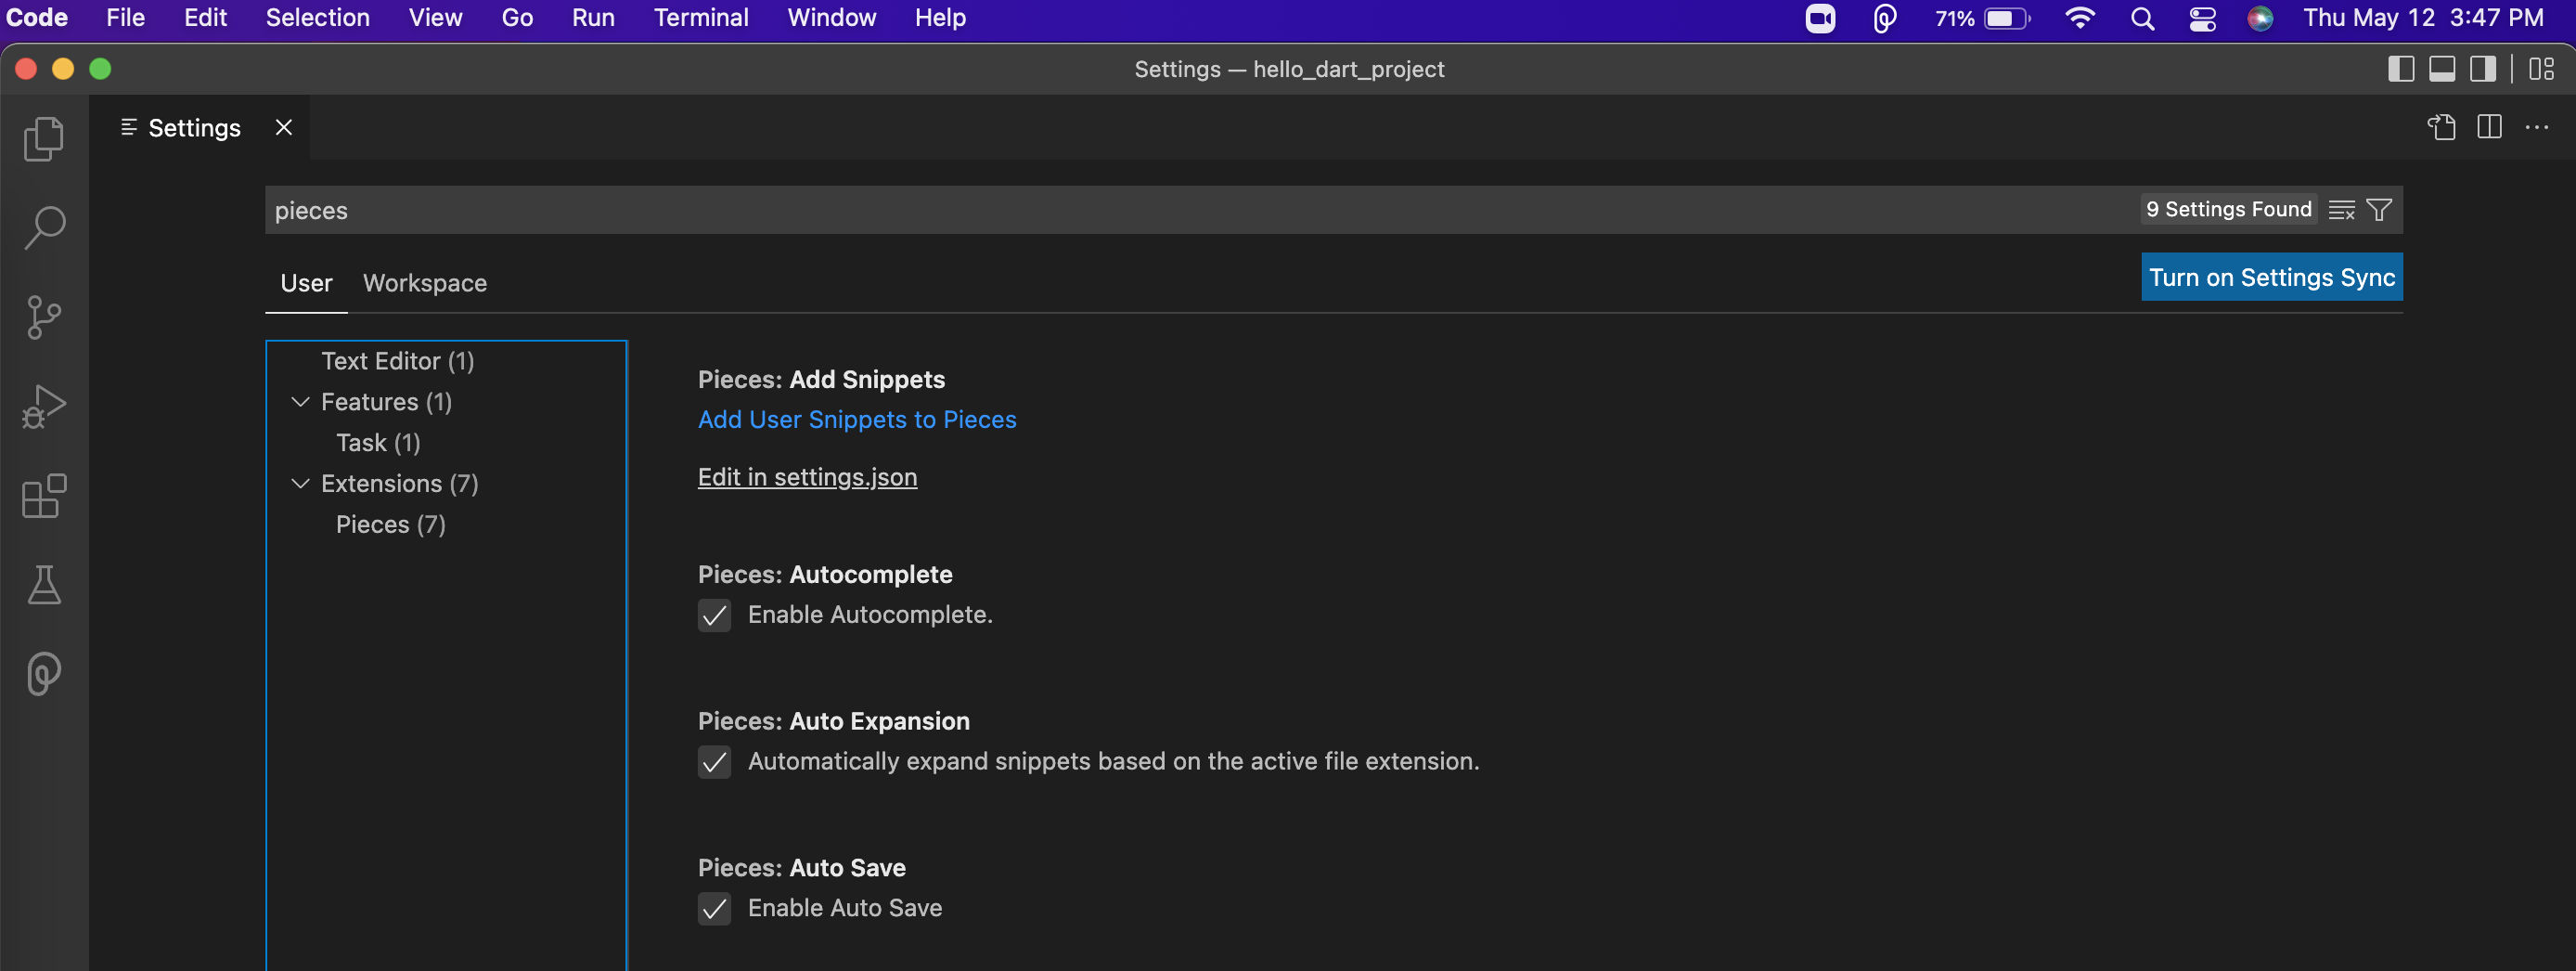Open the Help menu
Viewport: 2576px width, 971px height.
point(940,18)
